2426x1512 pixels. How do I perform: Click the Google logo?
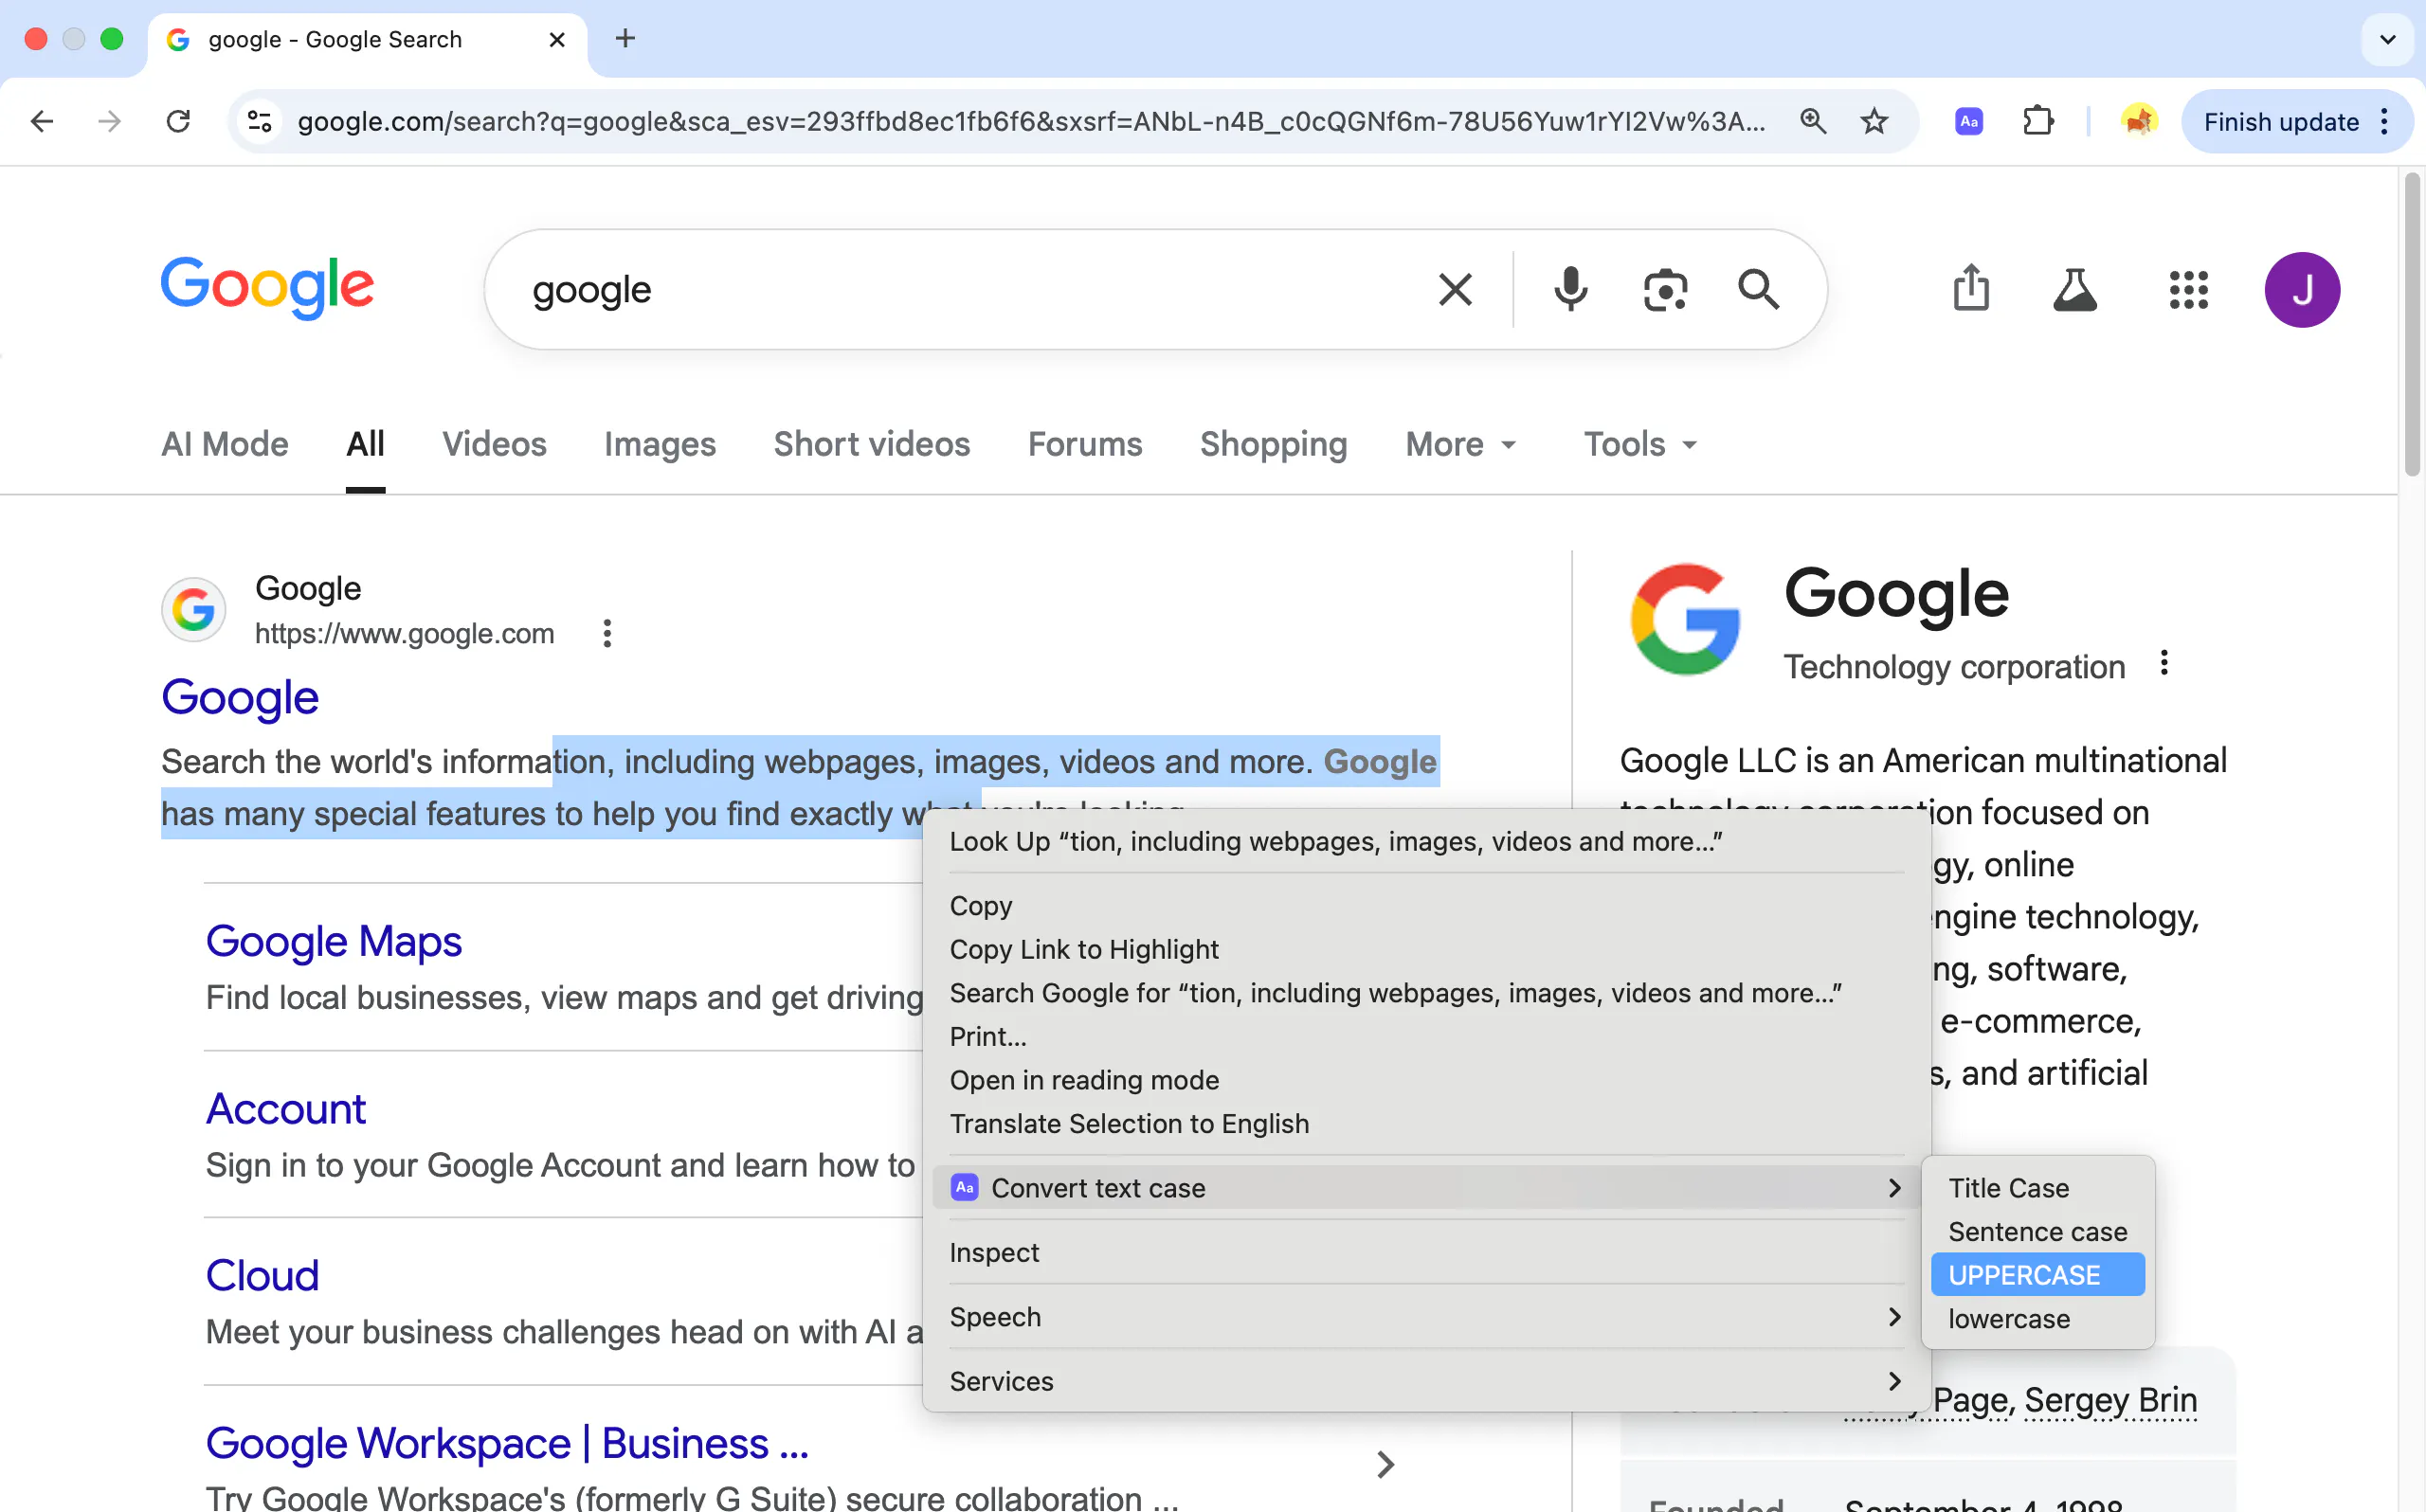click(267, 288)
